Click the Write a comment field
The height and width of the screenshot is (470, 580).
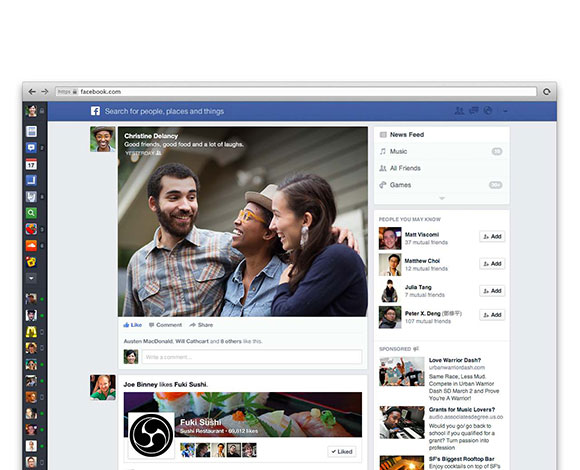pyautogui.click(x=252, y=357)
